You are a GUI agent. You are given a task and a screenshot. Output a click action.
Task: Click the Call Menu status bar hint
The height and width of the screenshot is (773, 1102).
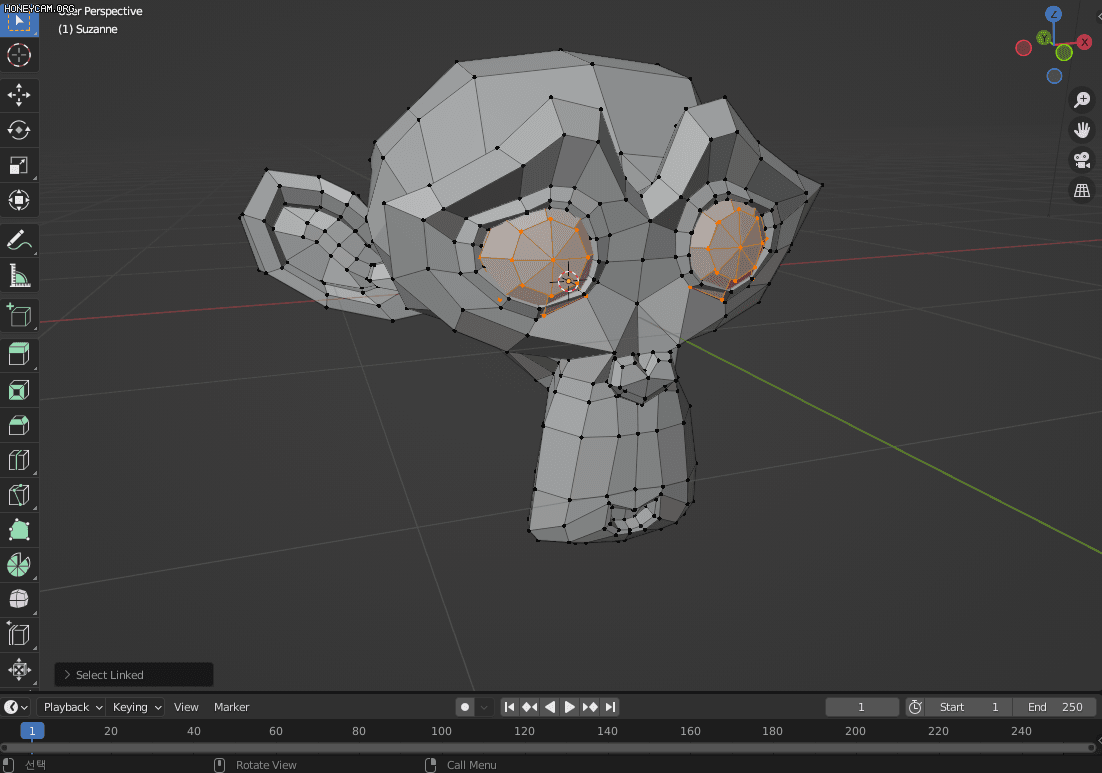point(472,765)
